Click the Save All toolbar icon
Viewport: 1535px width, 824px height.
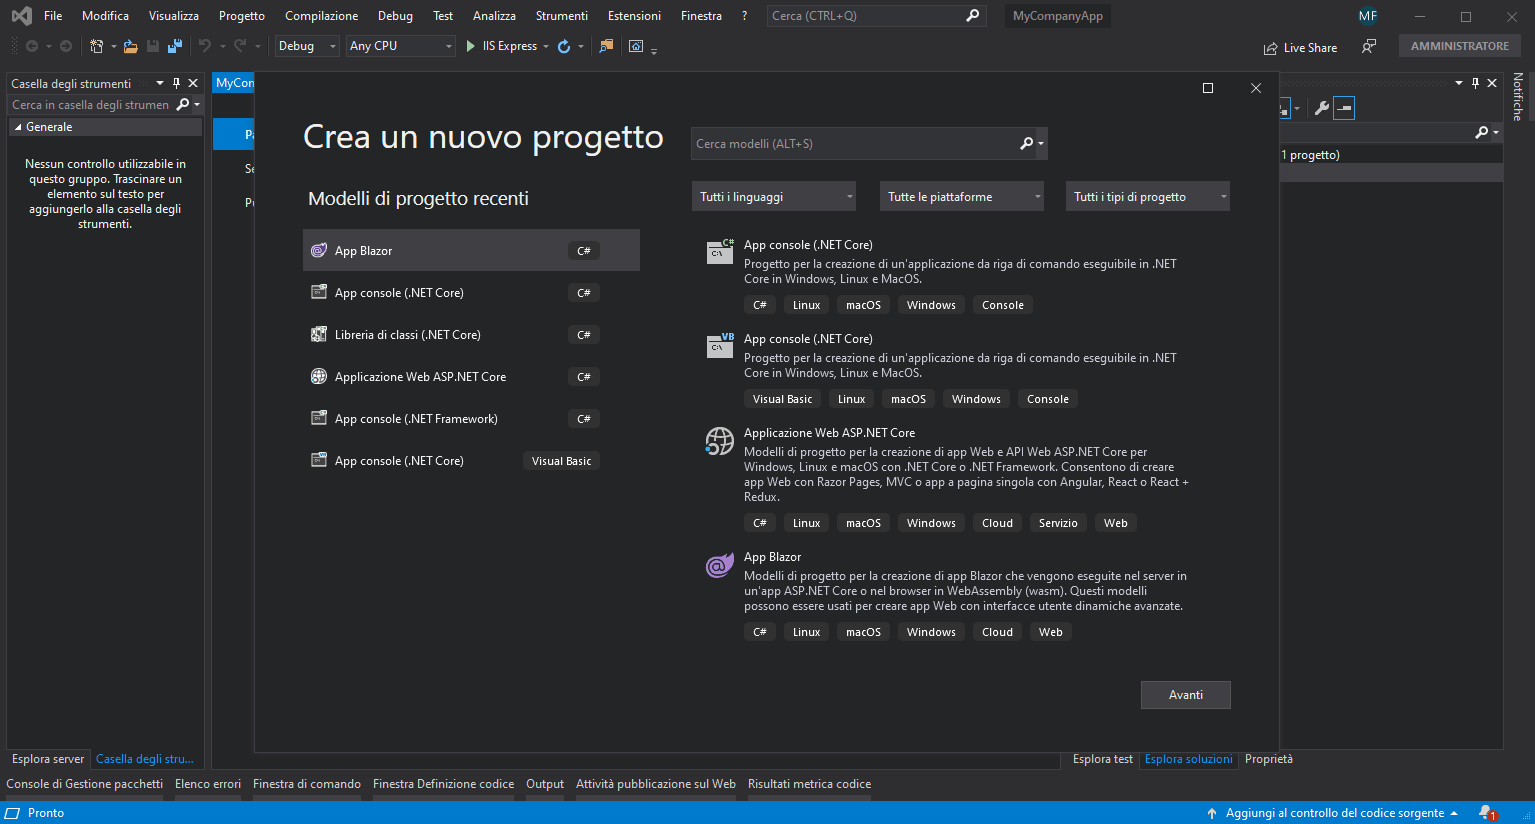tap(175, 46)
